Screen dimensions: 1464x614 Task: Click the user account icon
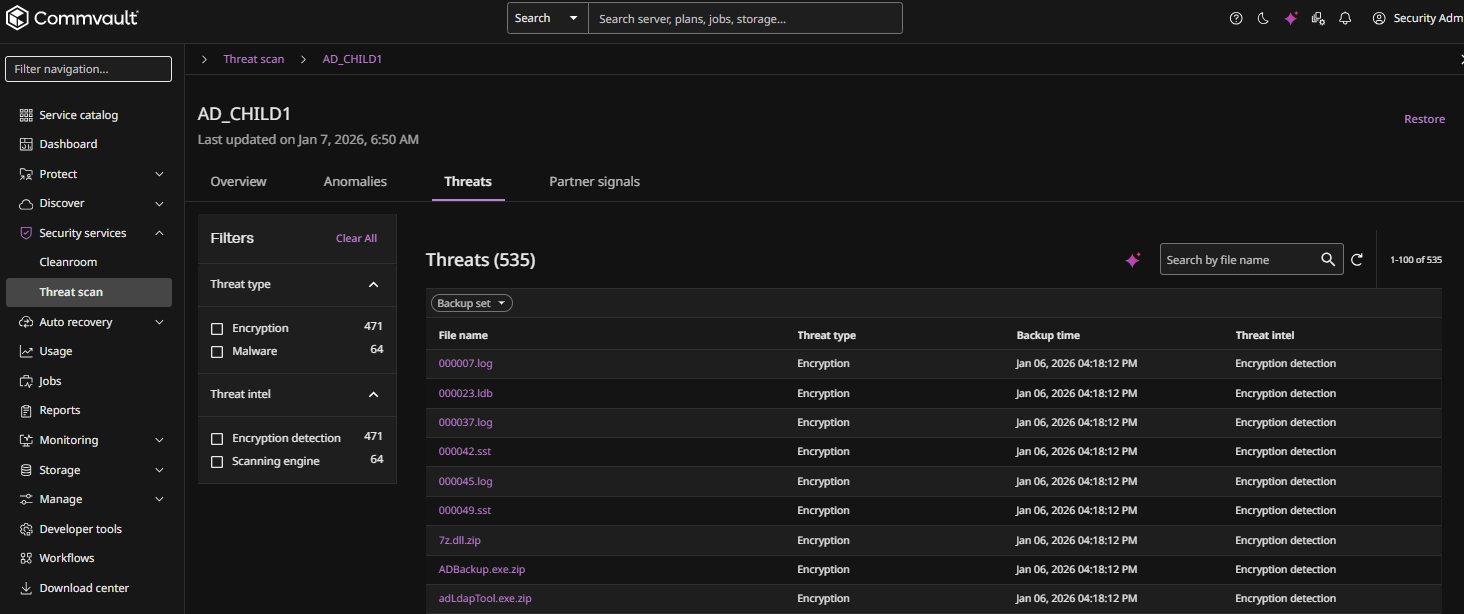(x=1379, y=18)
